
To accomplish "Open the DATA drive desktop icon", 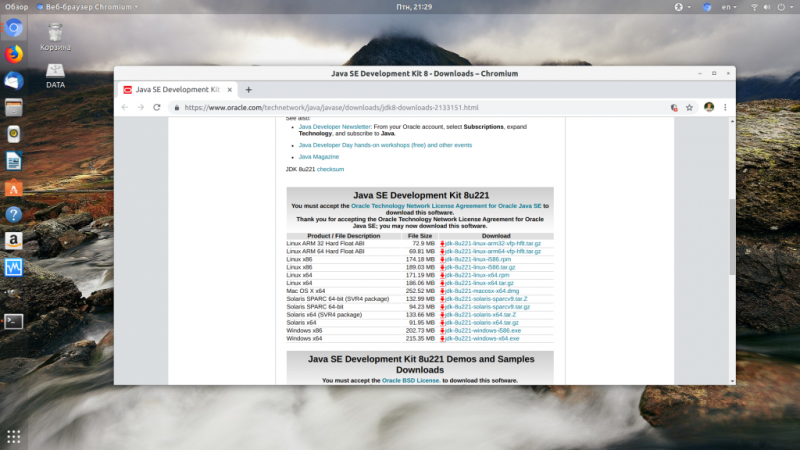I will (55, 76).
